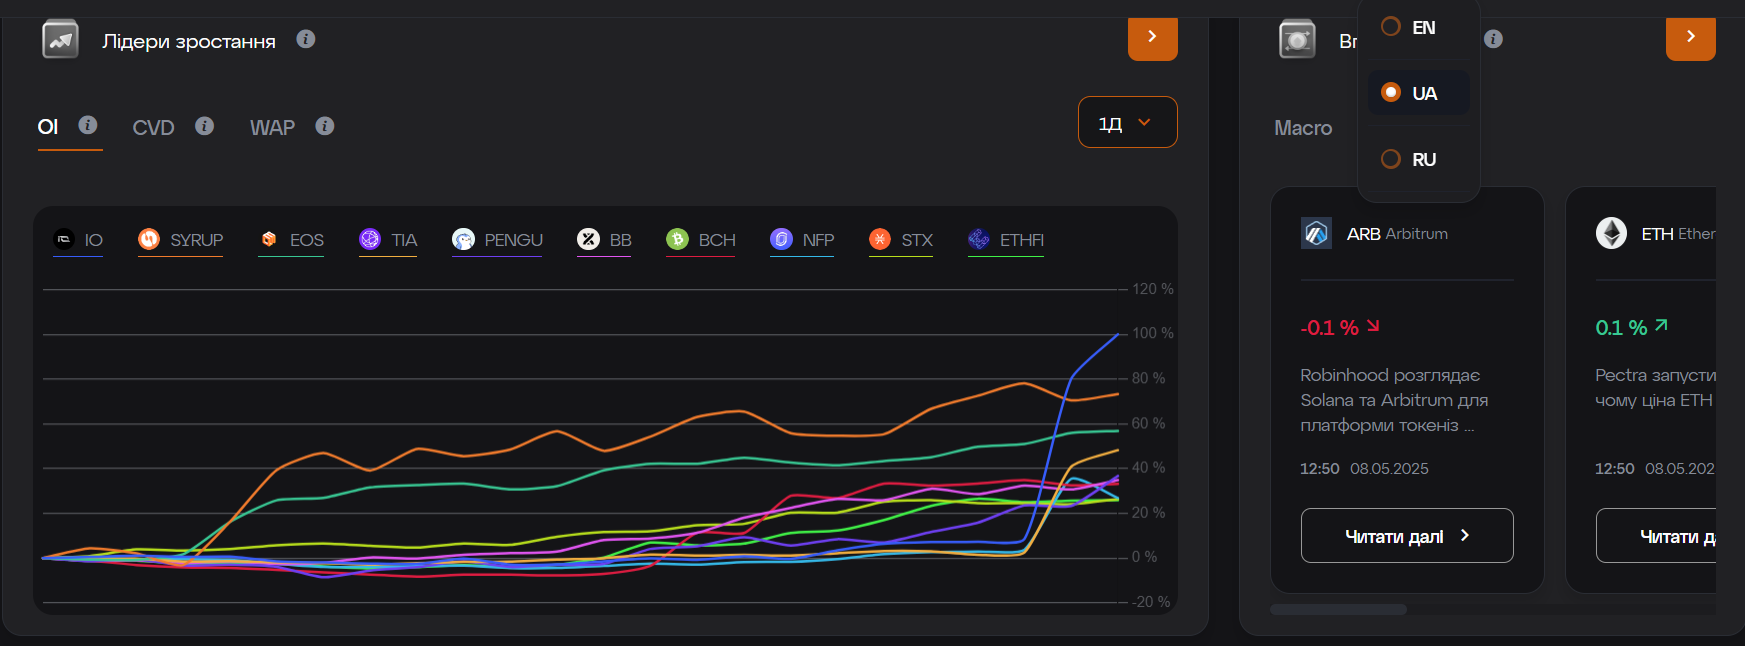This screenshot has height=646, width=1745.
Task: Expand Лідери зростання with orange arrow button
Action: [x=1152, y=38]
